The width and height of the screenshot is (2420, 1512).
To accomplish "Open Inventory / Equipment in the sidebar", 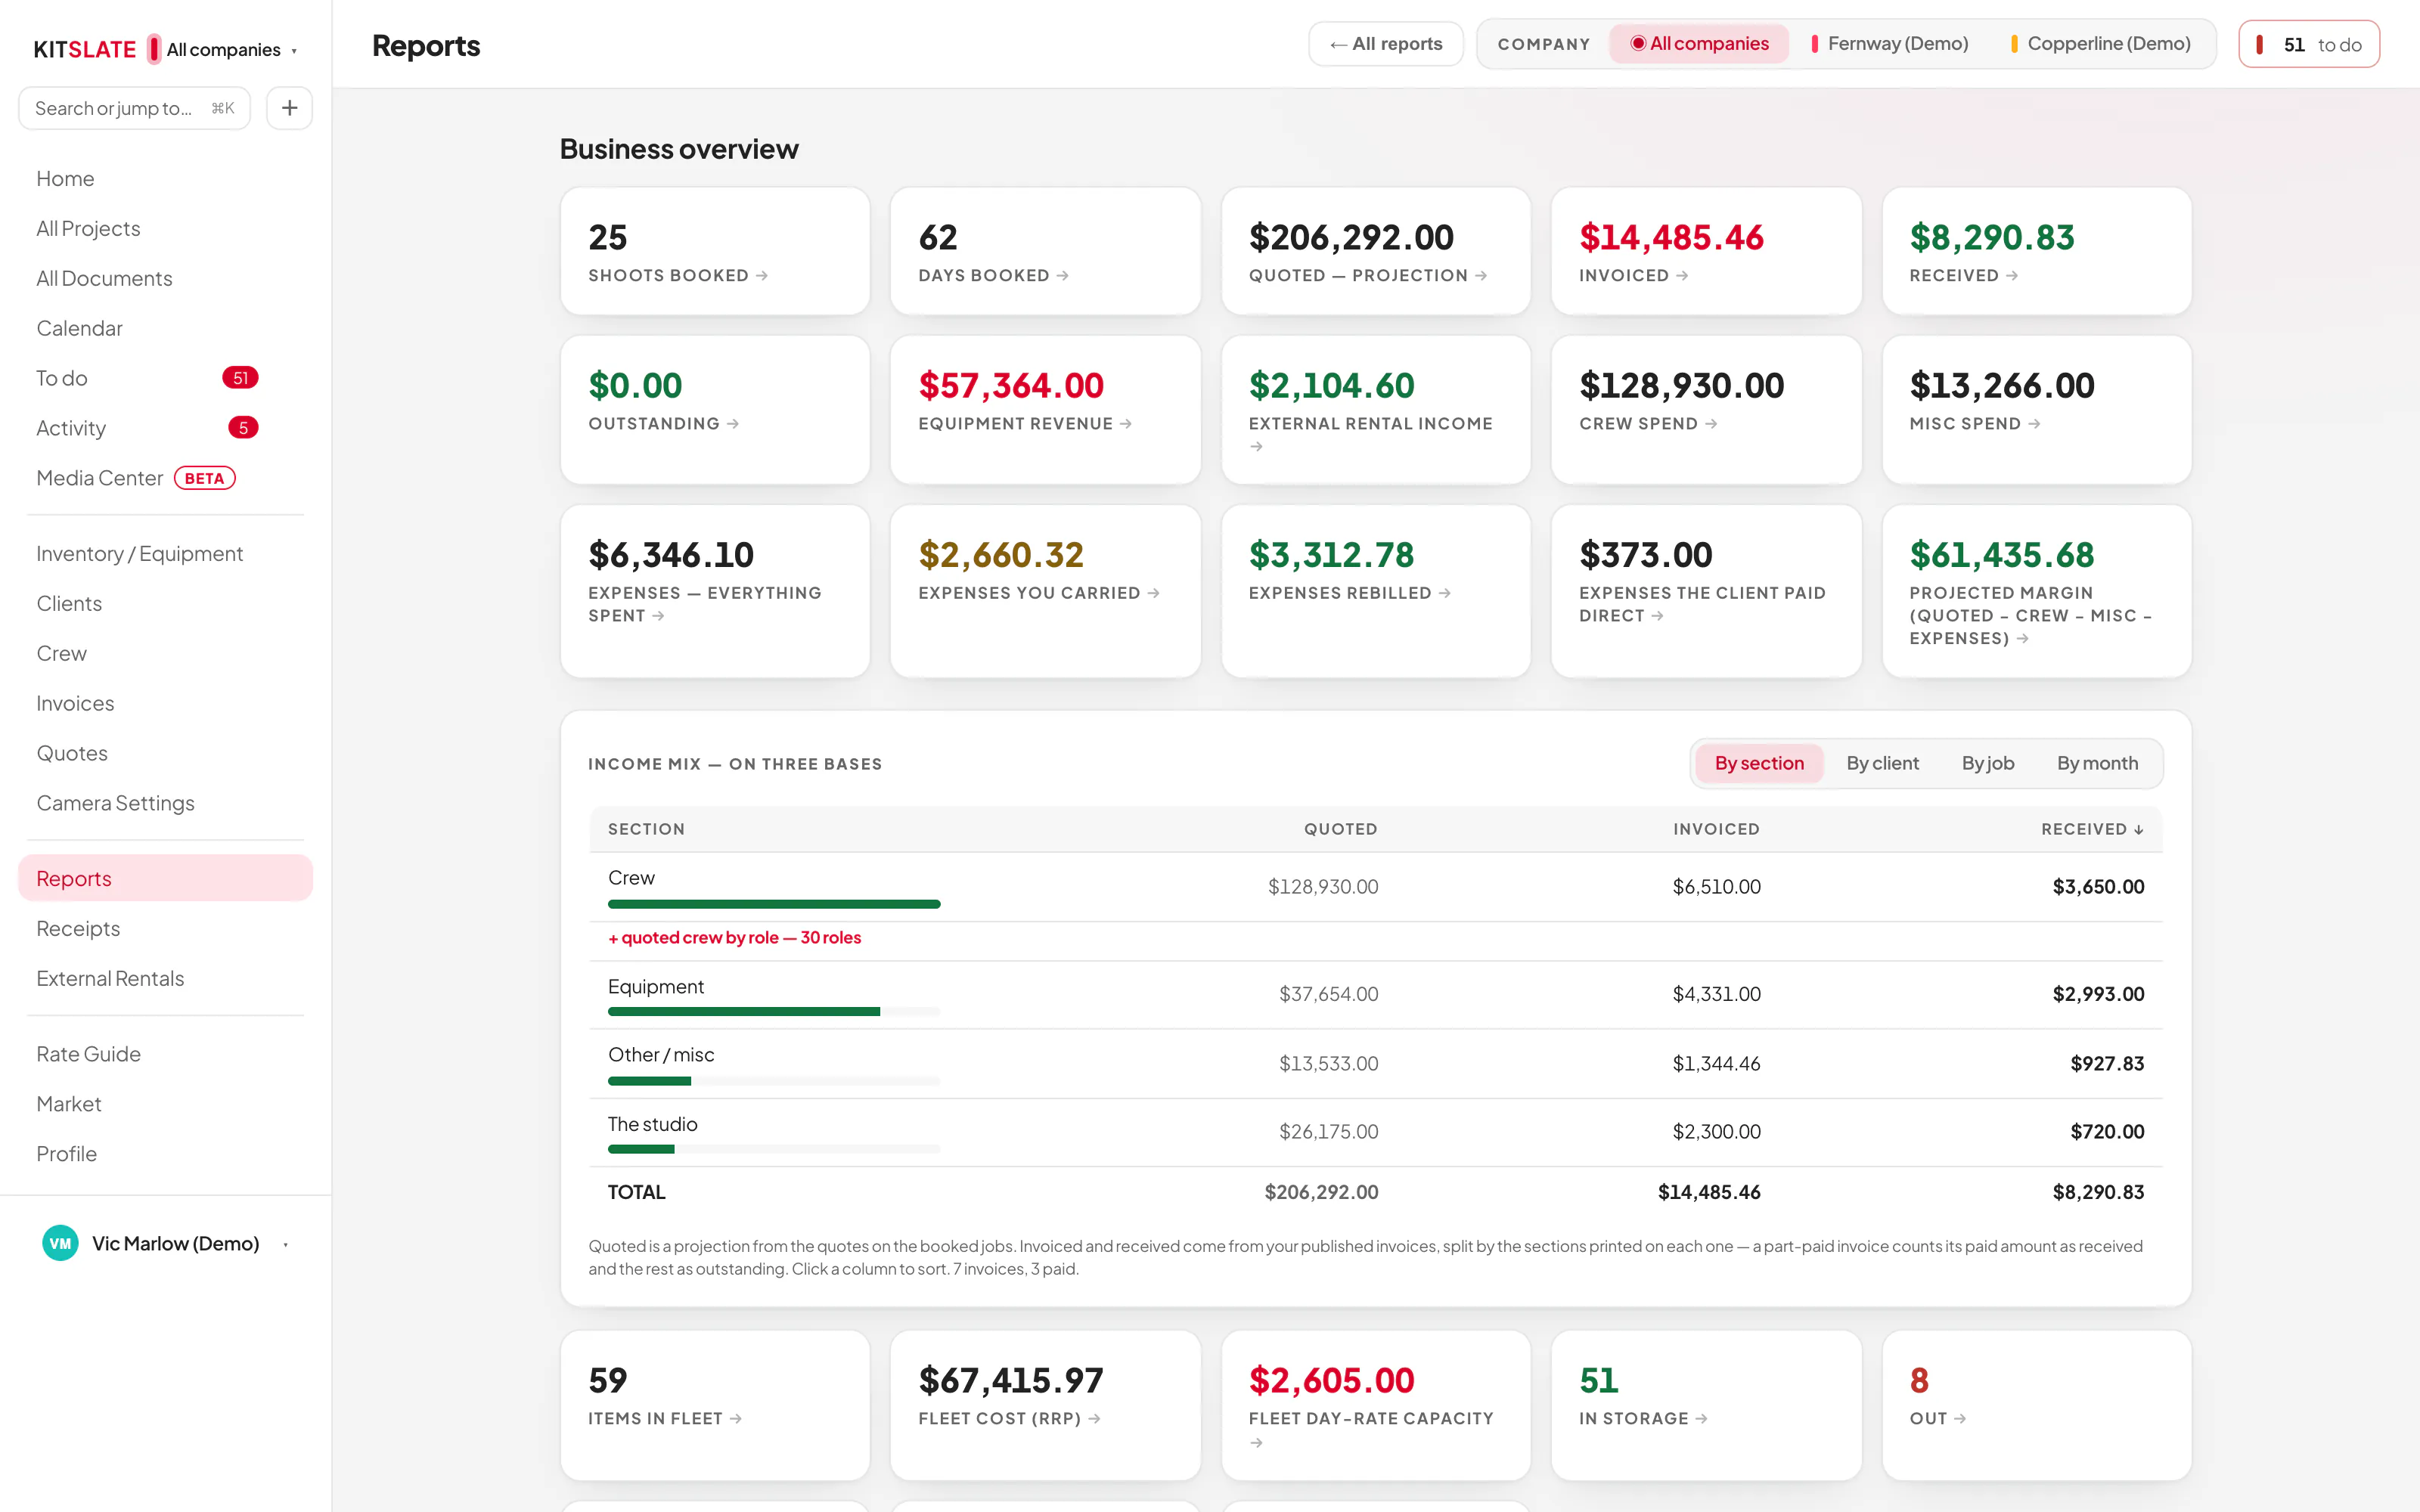I will pos(139,554).
